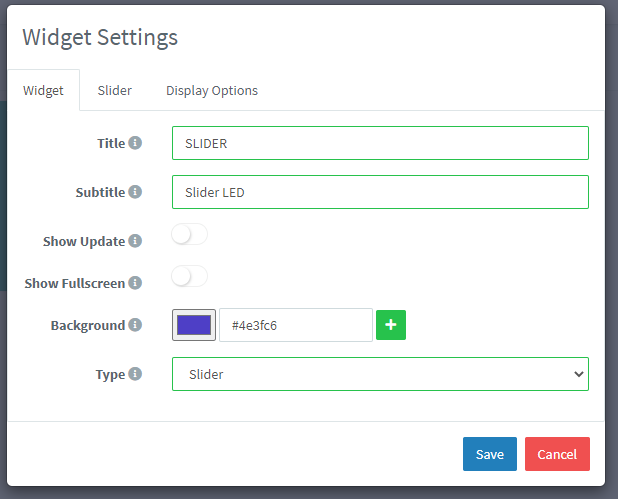Click the Title field containing SLIDER

point(380,143)
